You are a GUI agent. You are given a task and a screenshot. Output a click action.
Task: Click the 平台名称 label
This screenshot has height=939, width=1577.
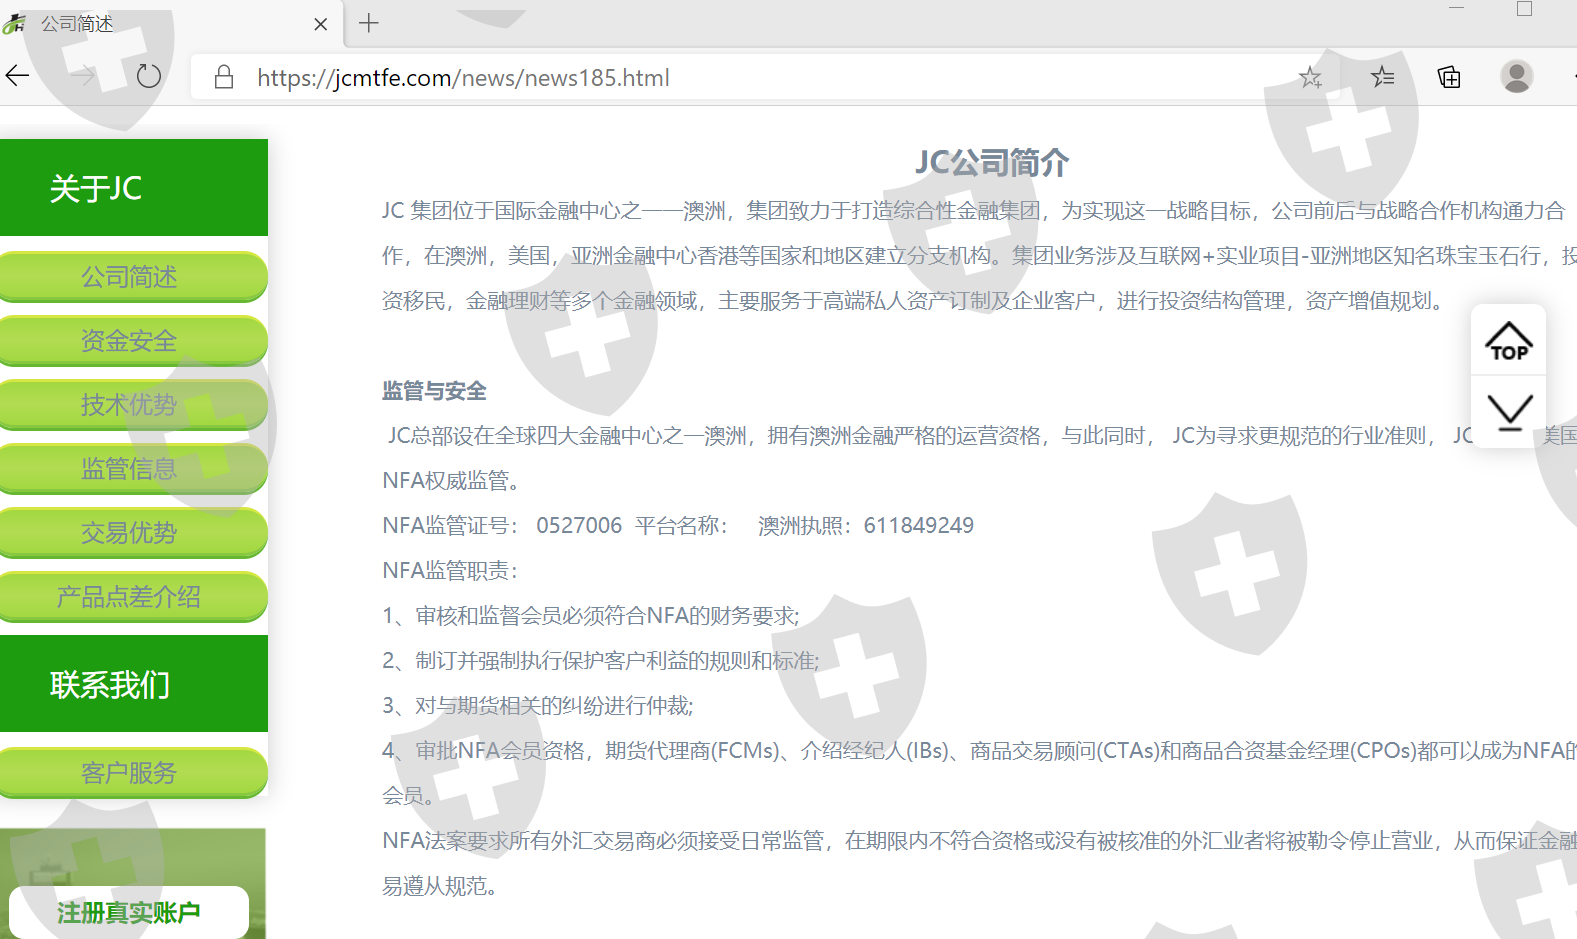point(682,526)
